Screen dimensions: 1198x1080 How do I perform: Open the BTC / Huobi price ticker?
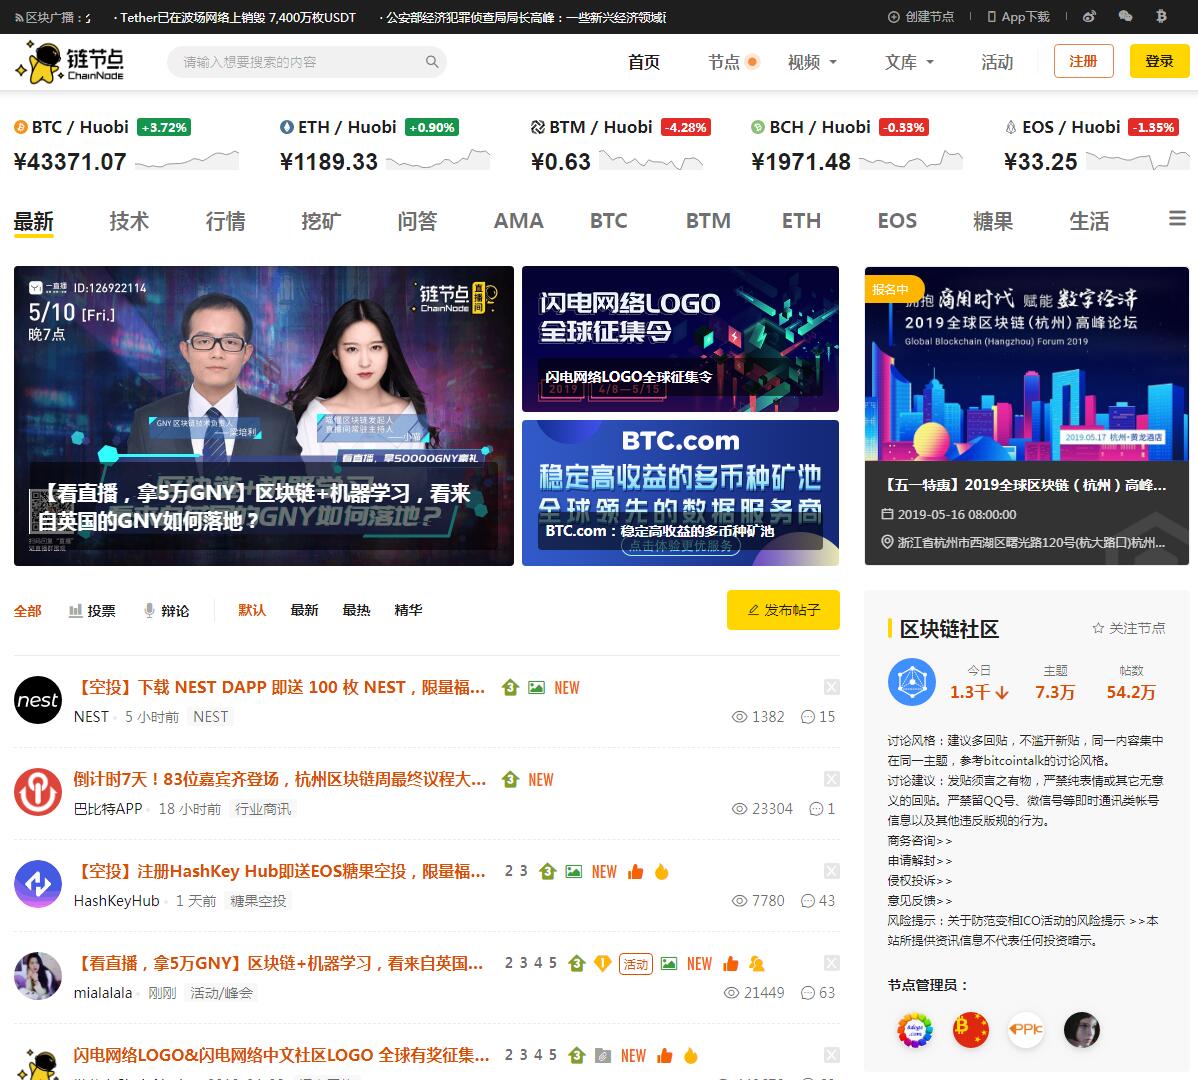[x=126, y=145]
